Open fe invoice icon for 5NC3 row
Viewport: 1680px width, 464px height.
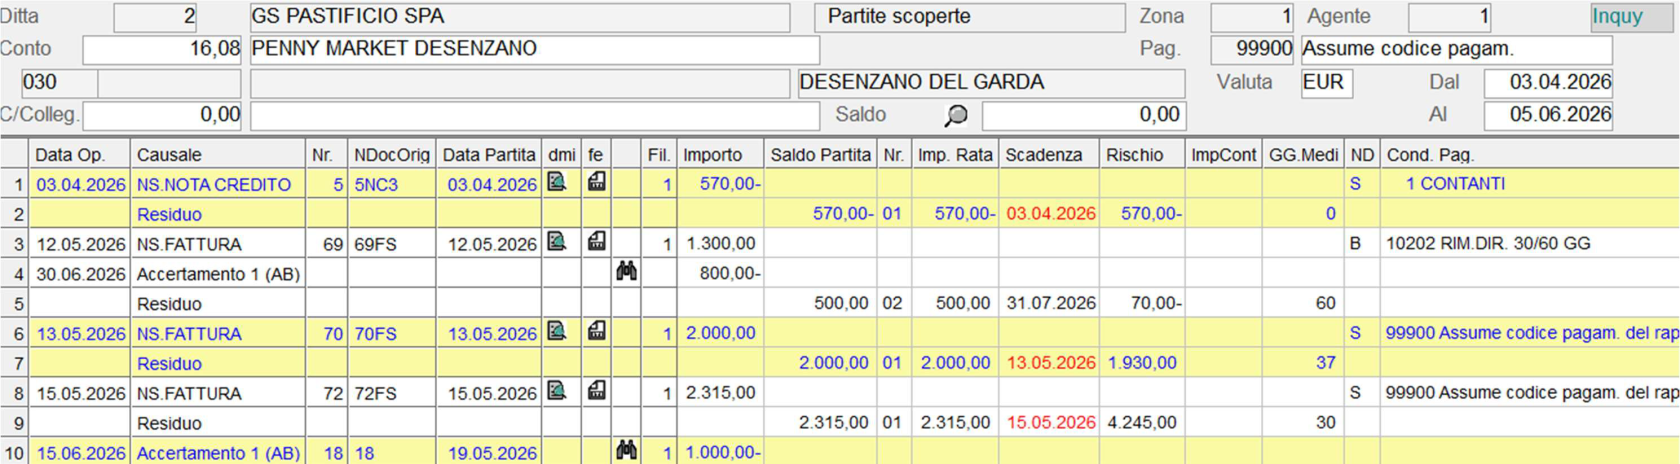pyautogui.click(x=596, y=182)
